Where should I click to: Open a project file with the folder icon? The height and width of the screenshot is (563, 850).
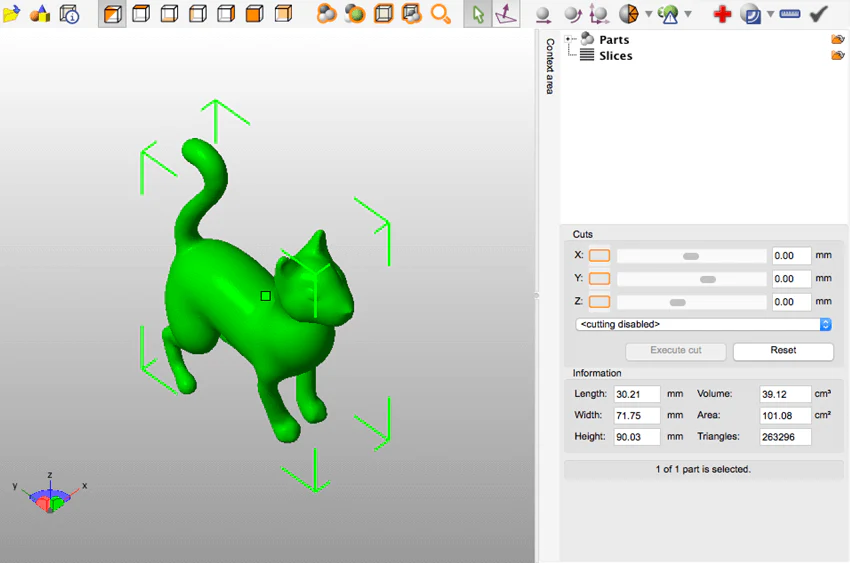pyautogui.click(x=11, y=14)
